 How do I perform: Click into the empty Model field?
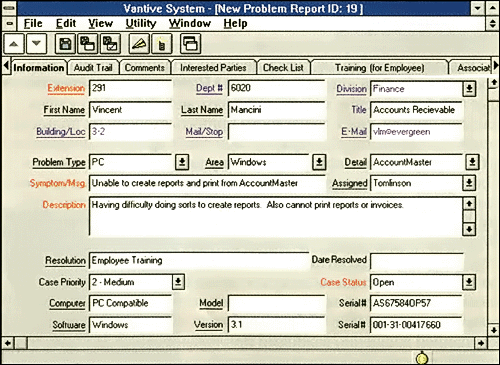(x=277, y=303)
